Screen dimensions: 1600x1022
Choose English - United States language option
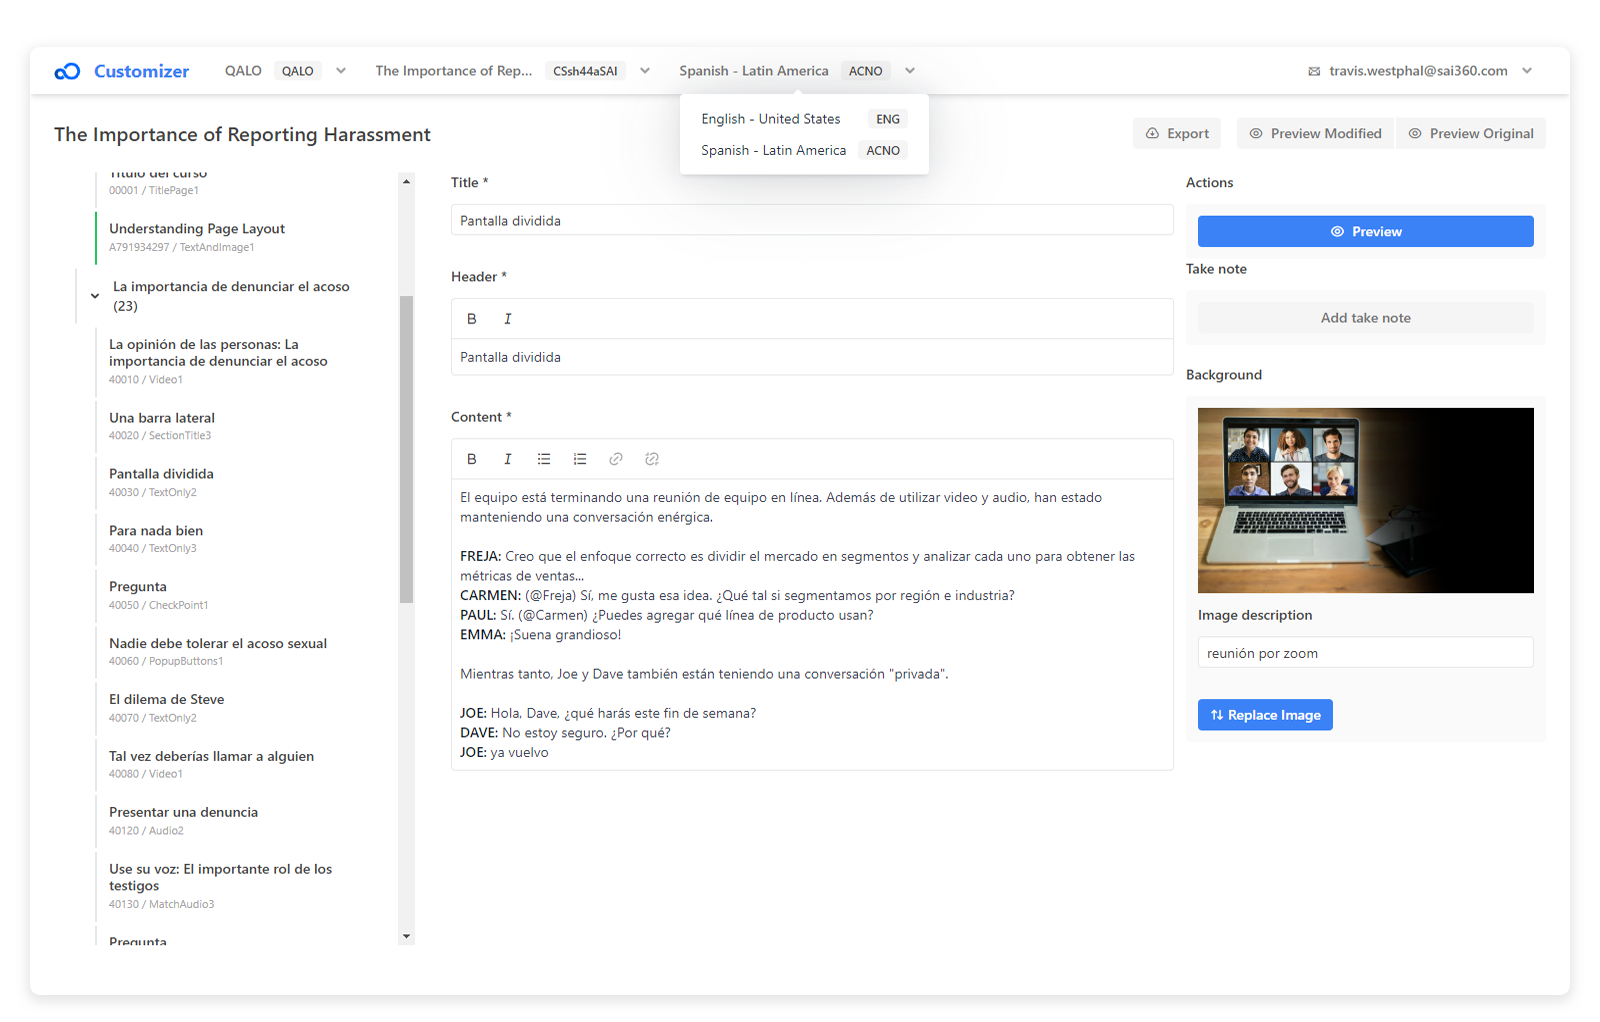pos(804,119)
